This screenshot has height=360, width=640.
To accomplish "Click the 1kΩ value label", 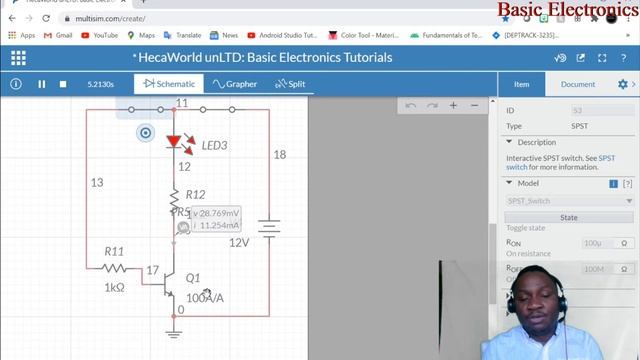I will (x=114, y=287).
